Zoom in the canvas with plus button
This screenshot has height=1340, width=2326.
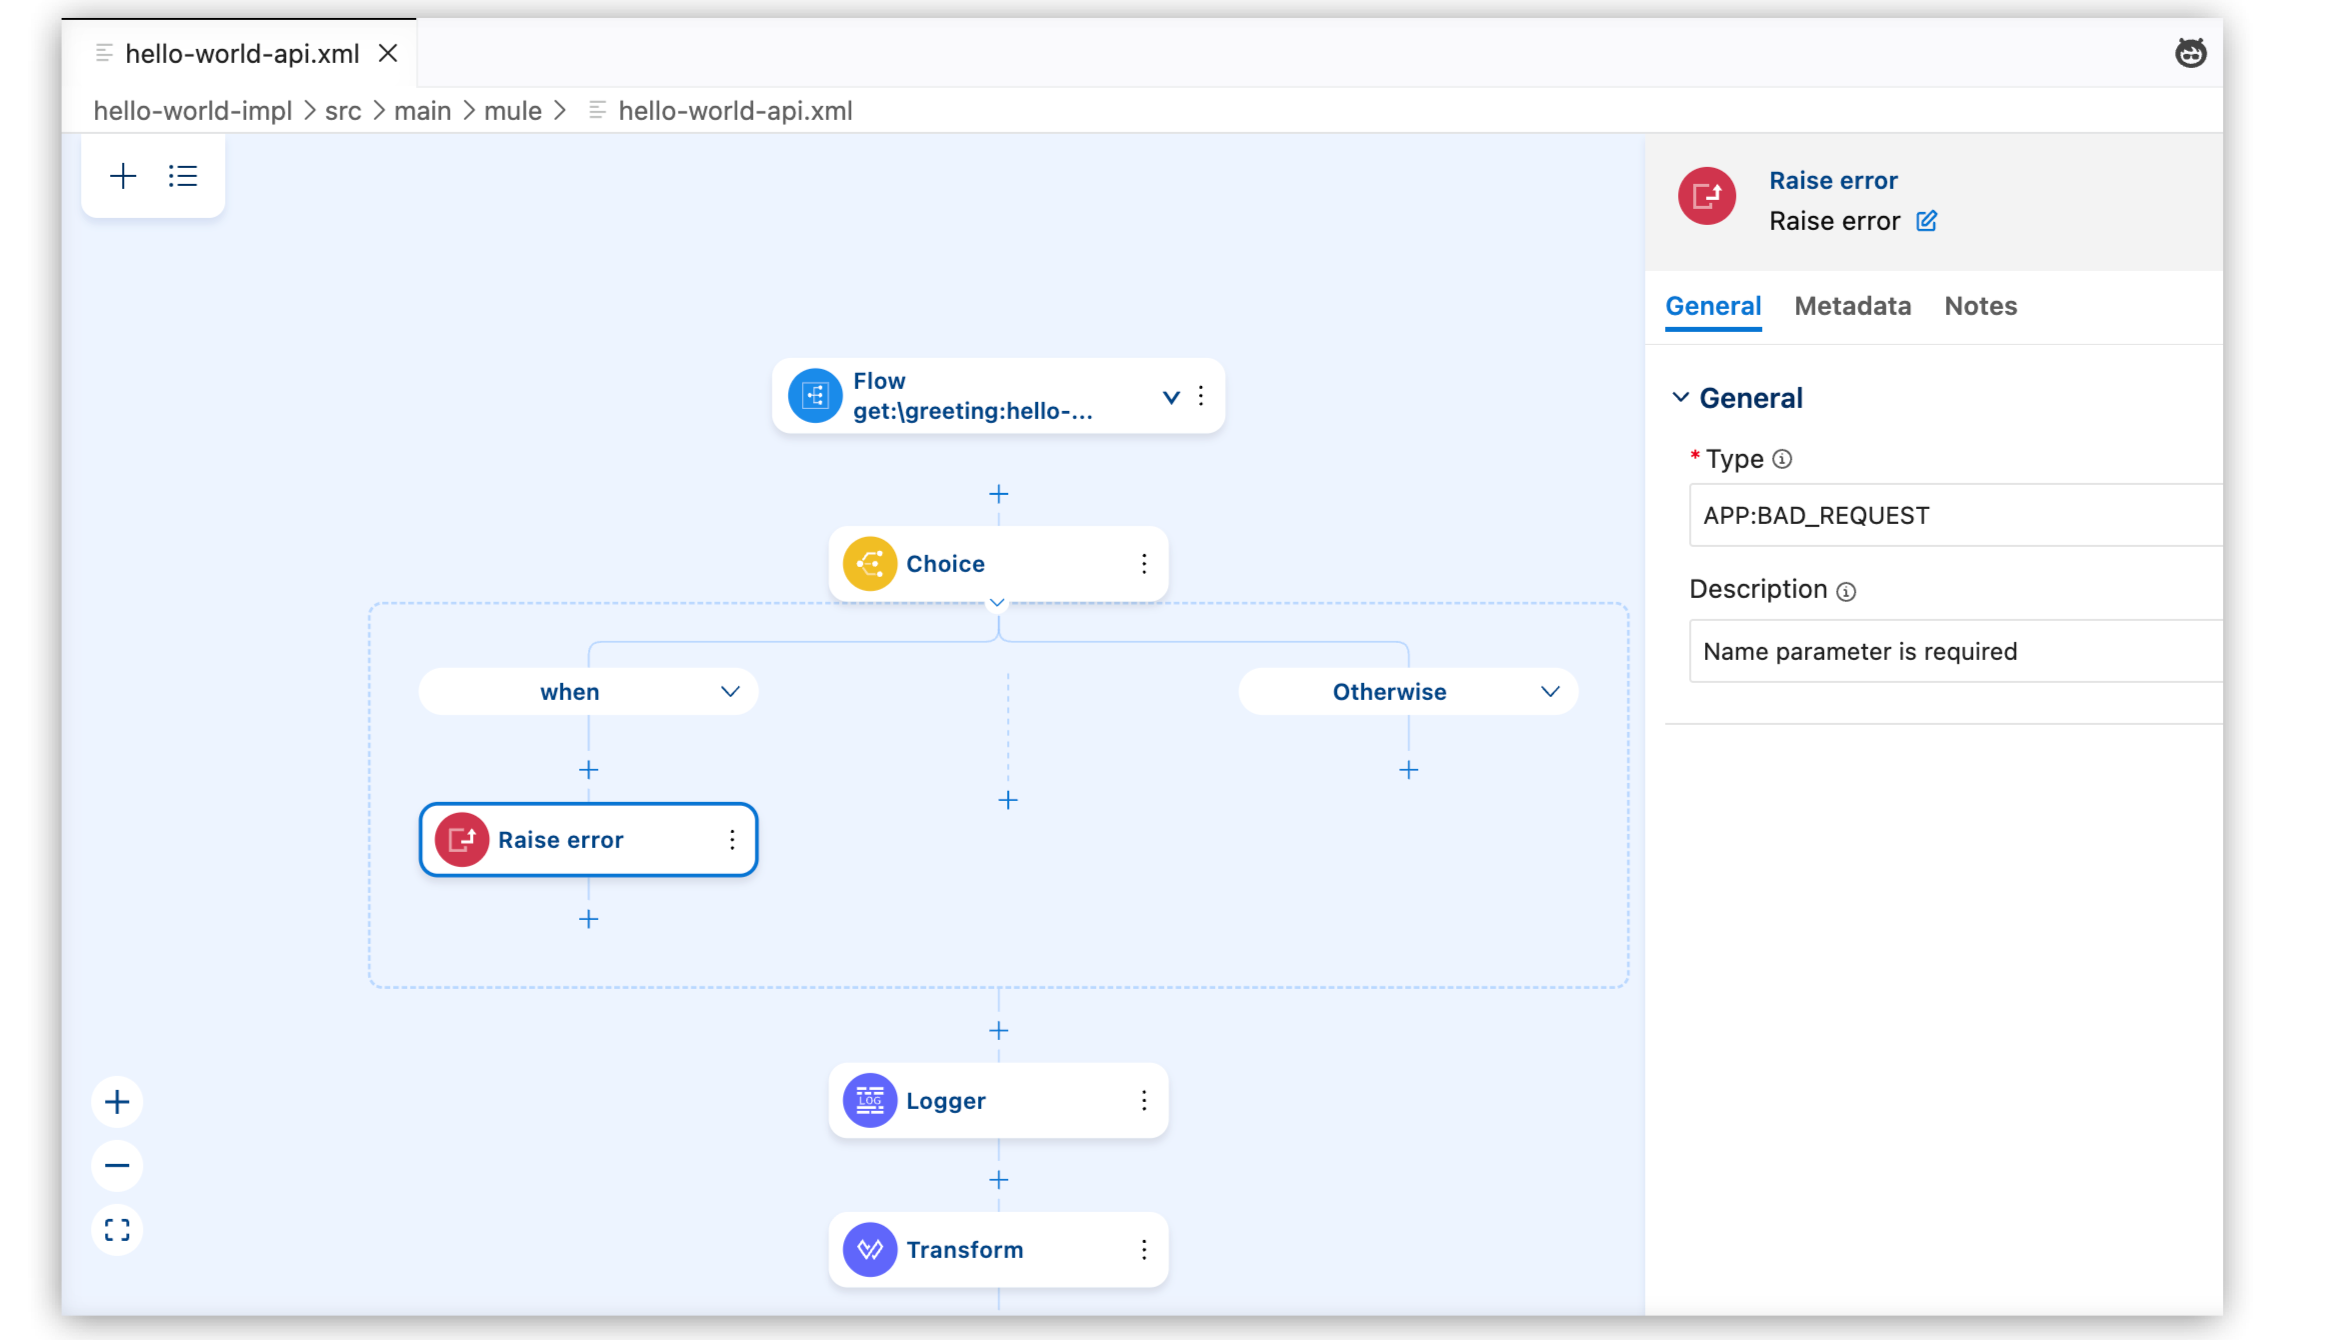pos(117,1102)
